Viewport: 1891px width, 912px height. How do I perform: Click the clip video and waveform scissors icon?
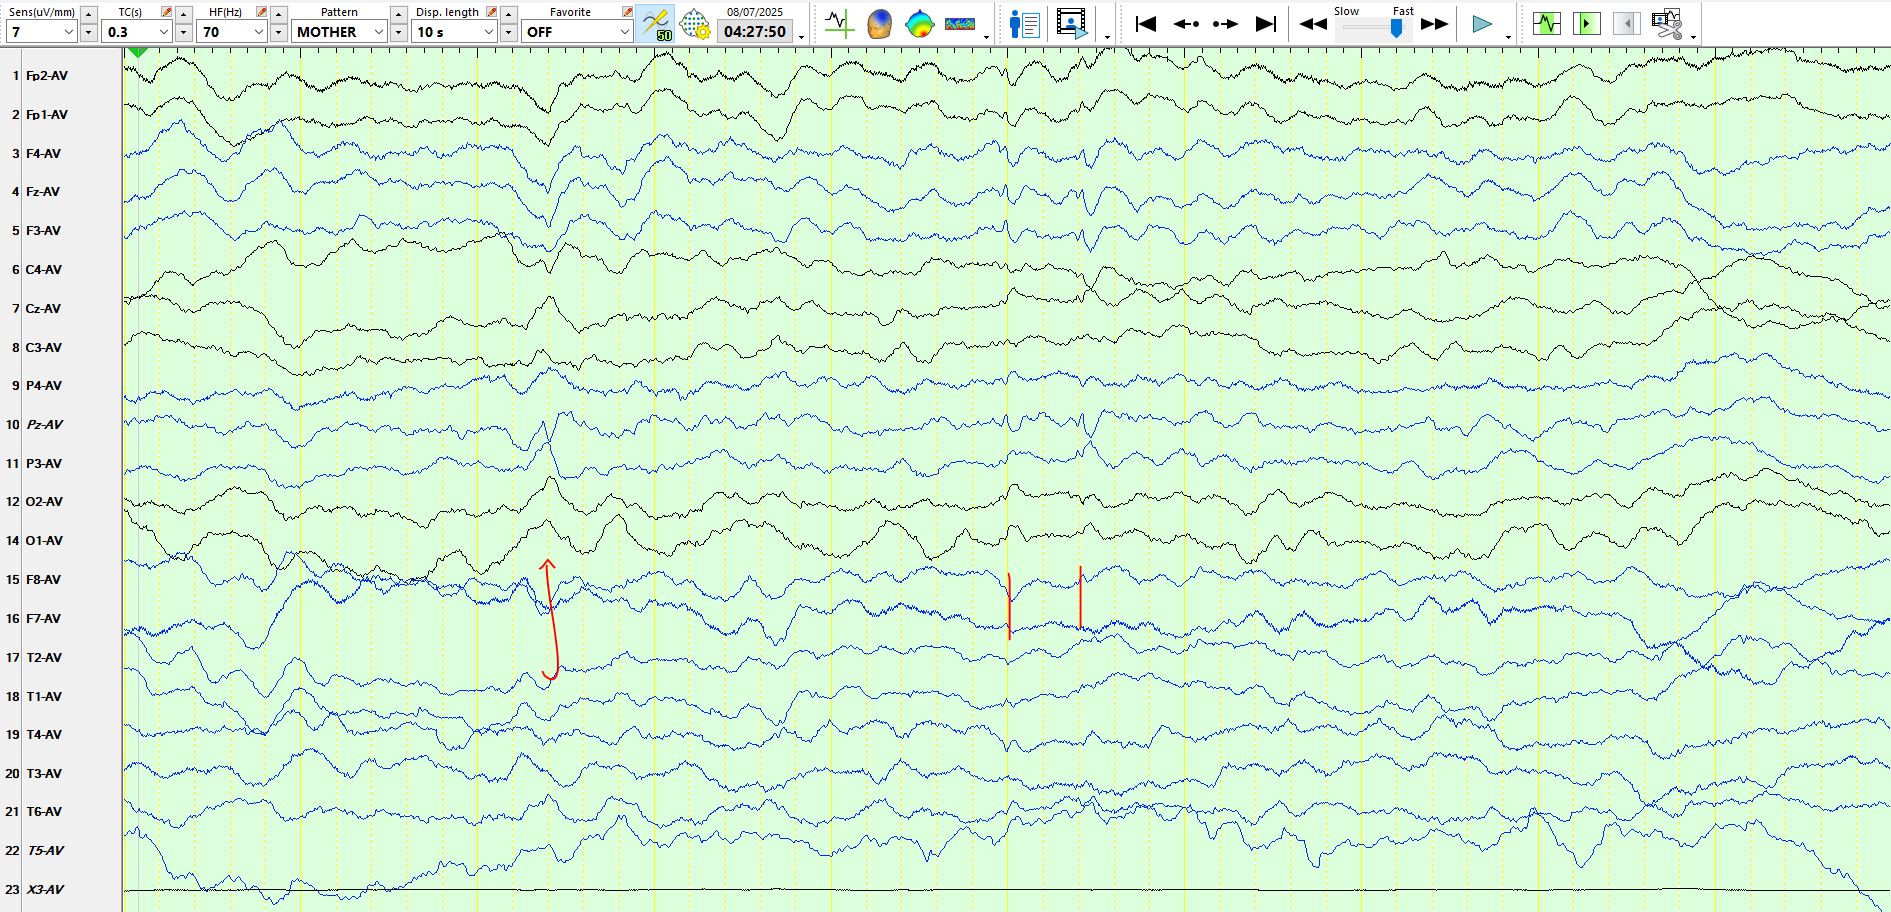(1667, 24)
